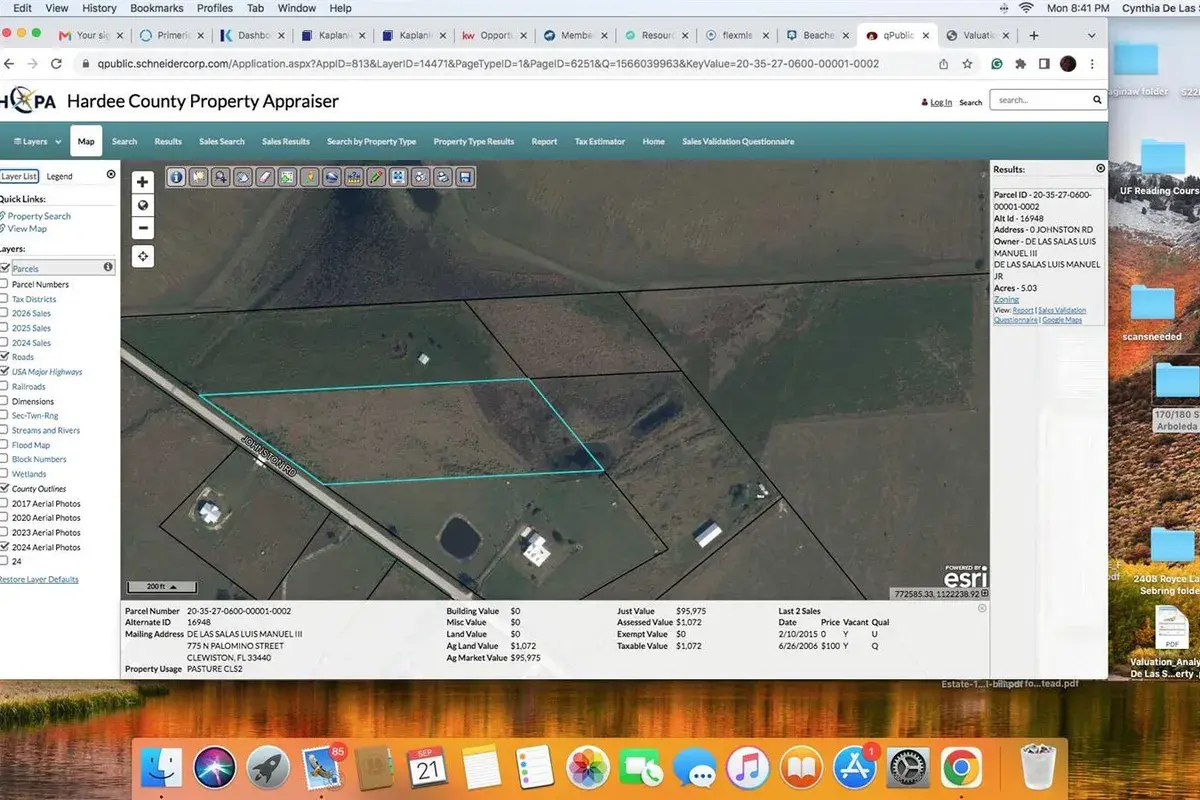Submit search with magnifier icon
The image size is (1200, 800).
pos(1096,100)
